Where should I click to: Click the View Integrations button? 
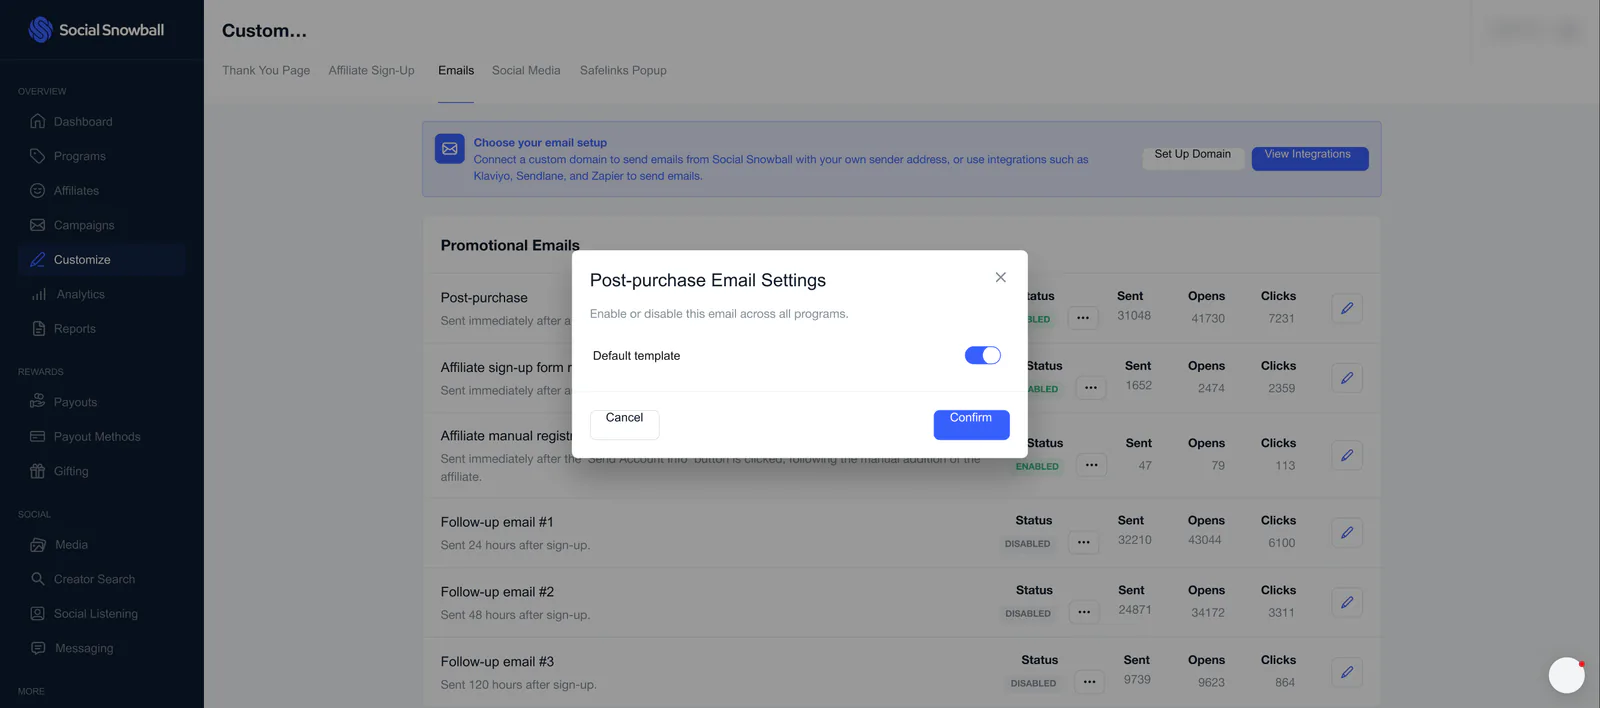pos(1309,158)
